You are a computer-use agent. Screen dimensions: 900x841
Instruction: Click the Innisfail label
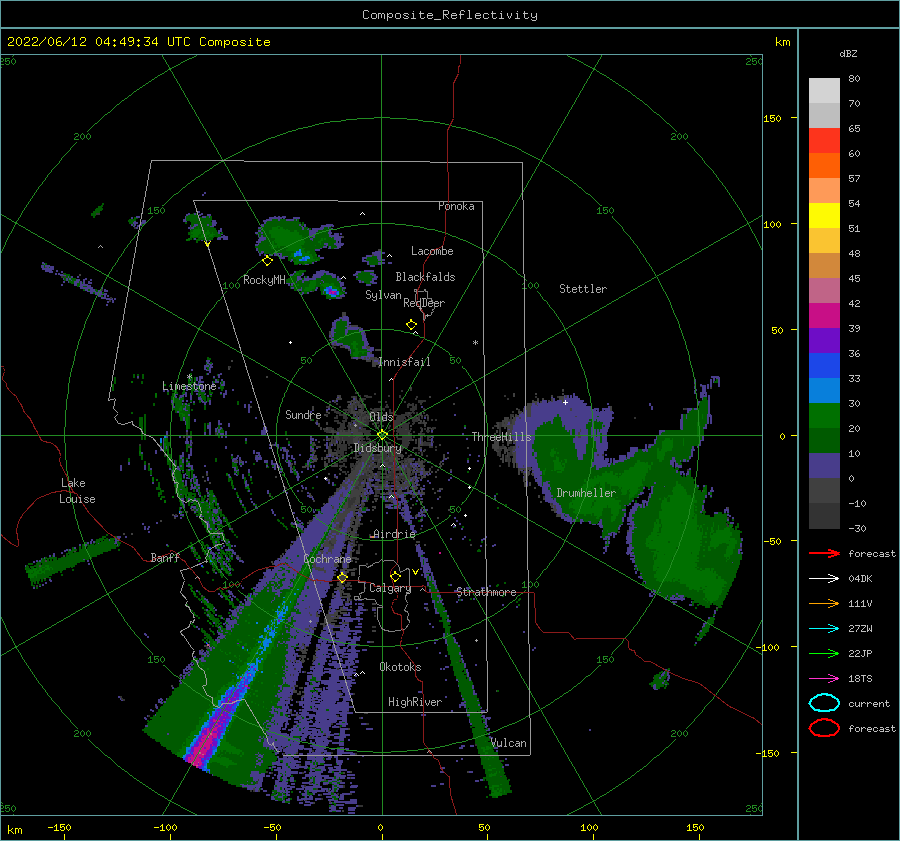pyautogui.click(x=404, y=362)
